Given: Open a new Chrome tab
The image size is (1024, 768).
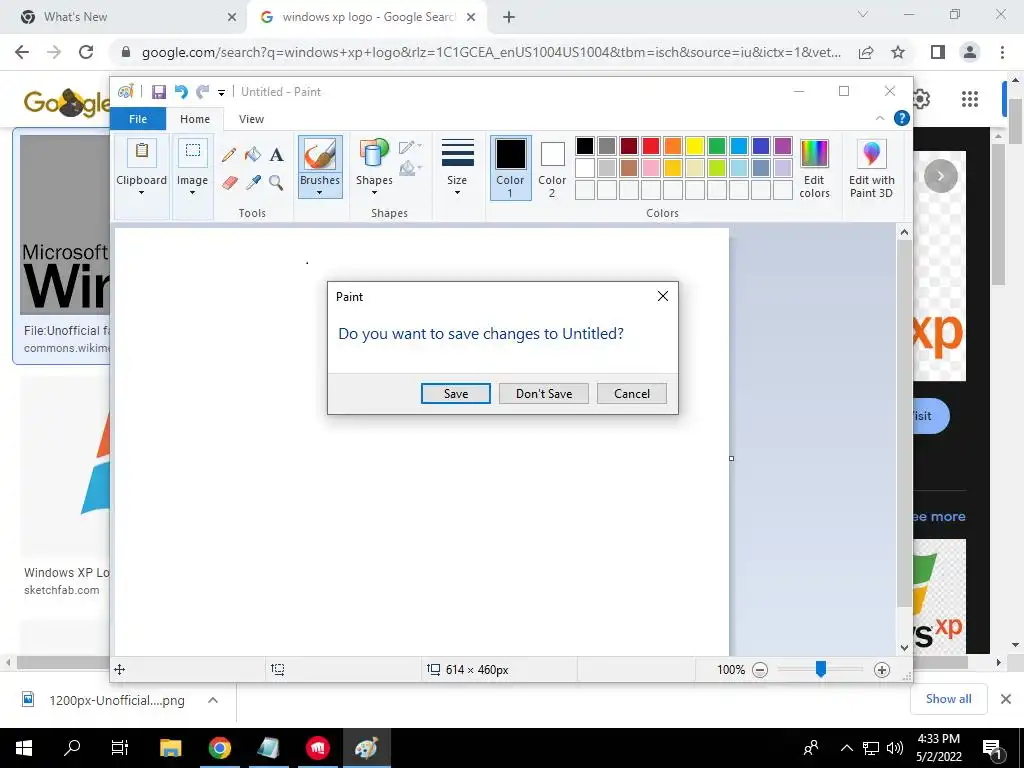Looking at the screenshot, I should pyautogui.click(x=509, y=17).
